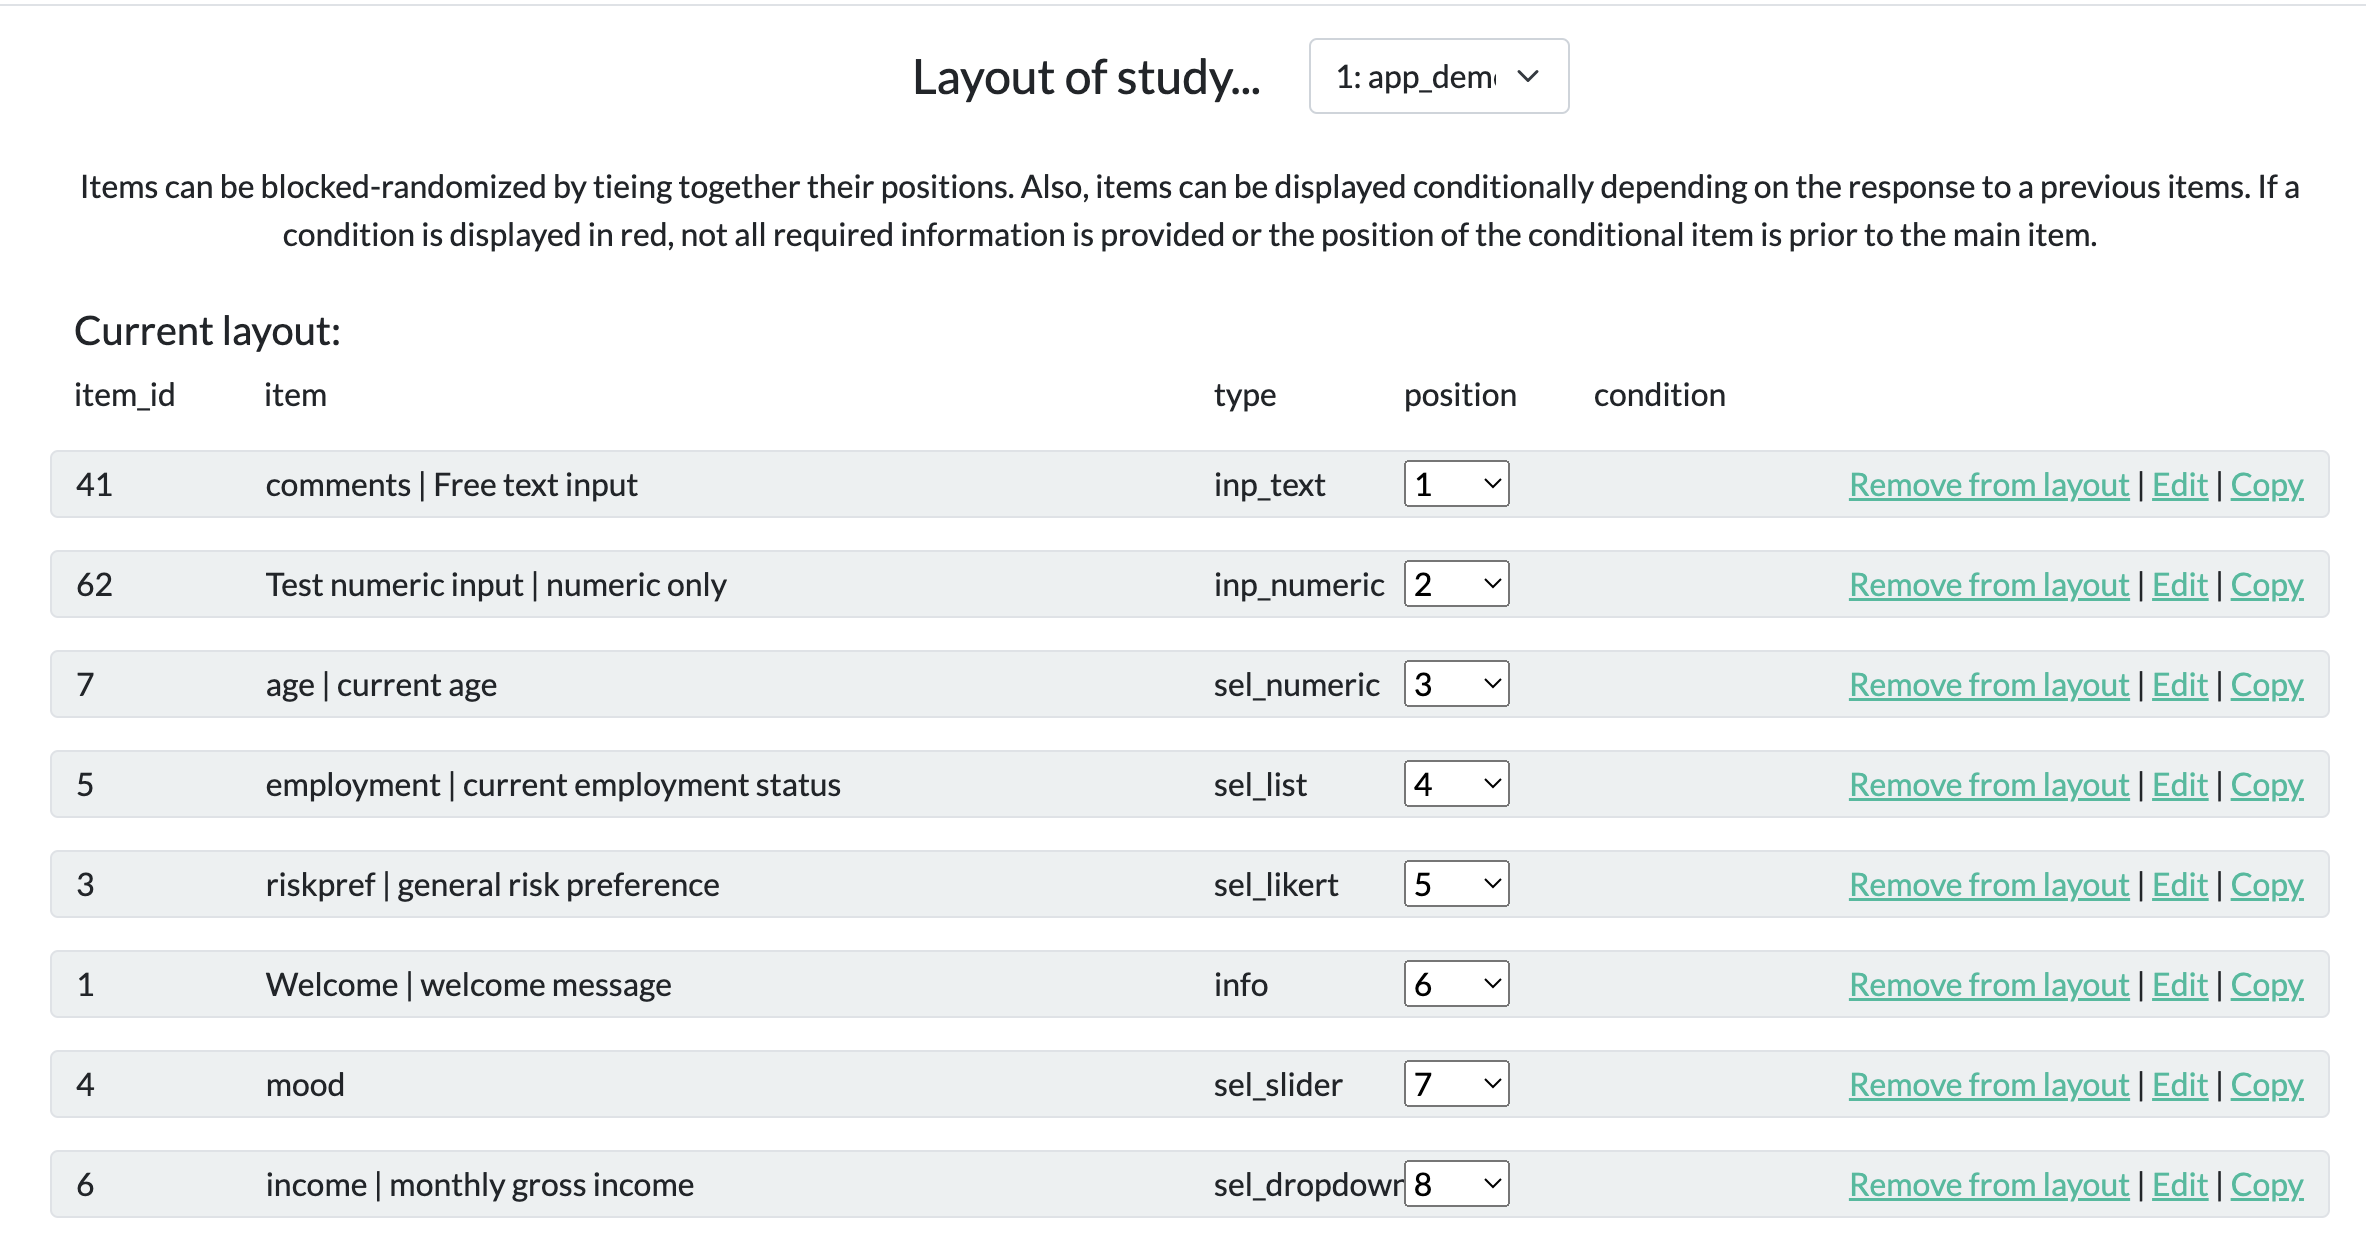Open position dropdown for comments row
The width and height of the screenshot is (2366, 1254).
[x=1456, y=484]
